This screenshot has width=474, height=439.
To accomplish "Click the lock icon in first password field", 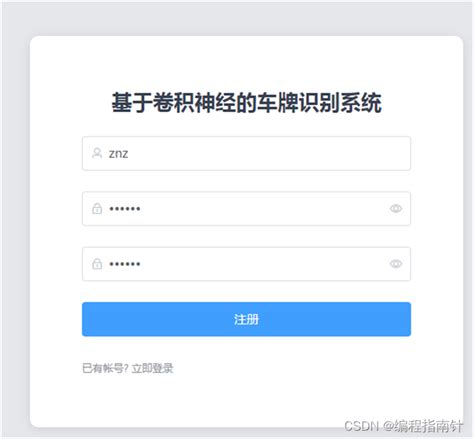I will (x=97, y=209).
